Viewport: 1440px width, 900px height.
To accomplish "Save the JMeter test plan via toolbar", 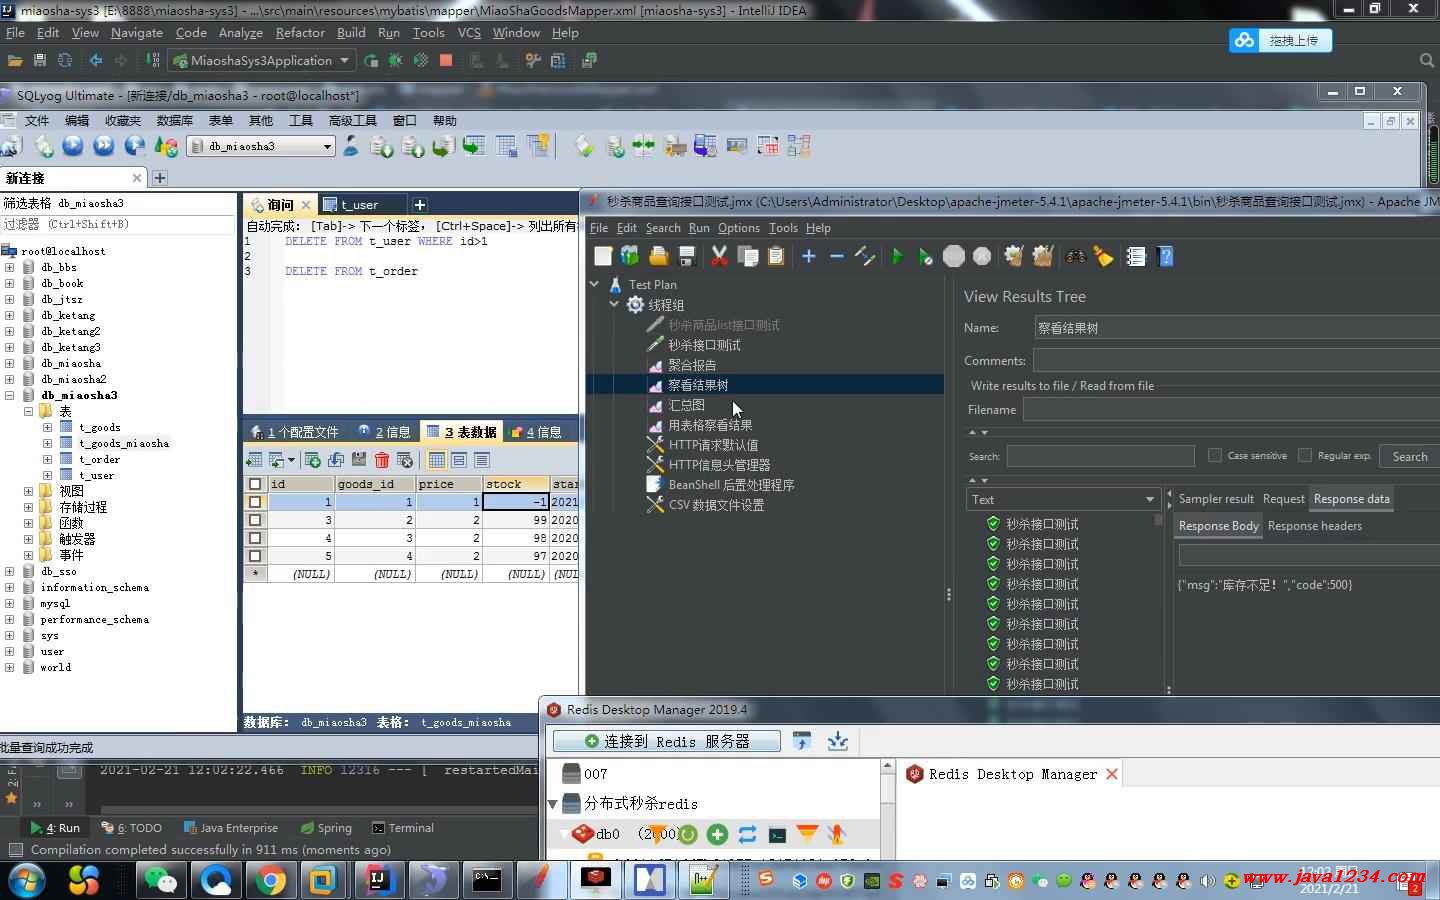I will coord(687,257).
